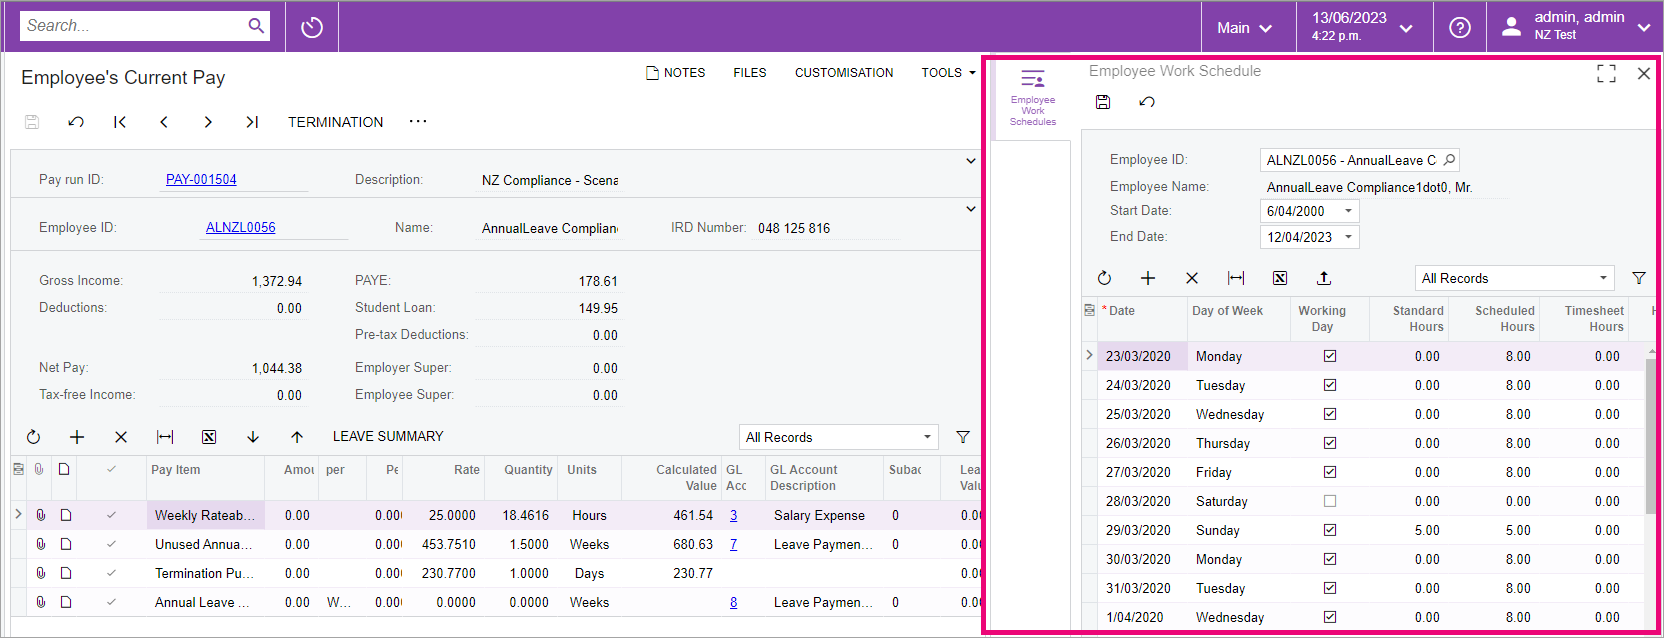Screen dimensions: 1664x638
Task: Go to previous record
Action: click(x=164, y=122)
